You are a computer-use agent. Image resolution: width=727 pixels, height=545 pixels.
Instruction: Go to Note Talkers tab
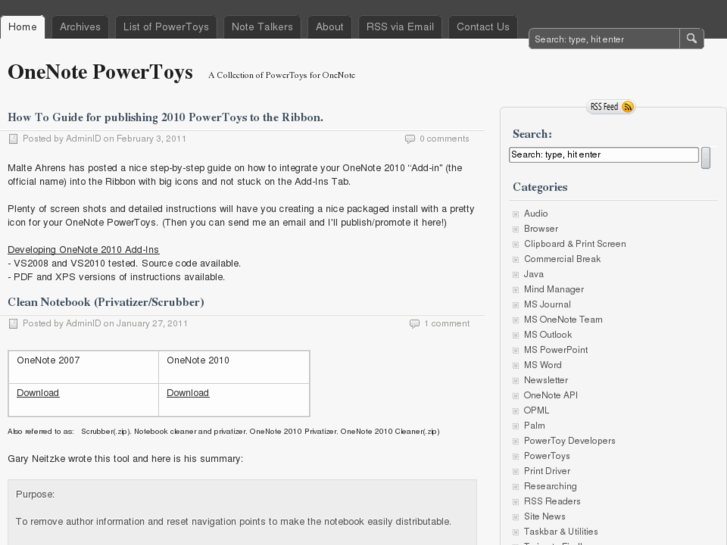pos(262,27)
